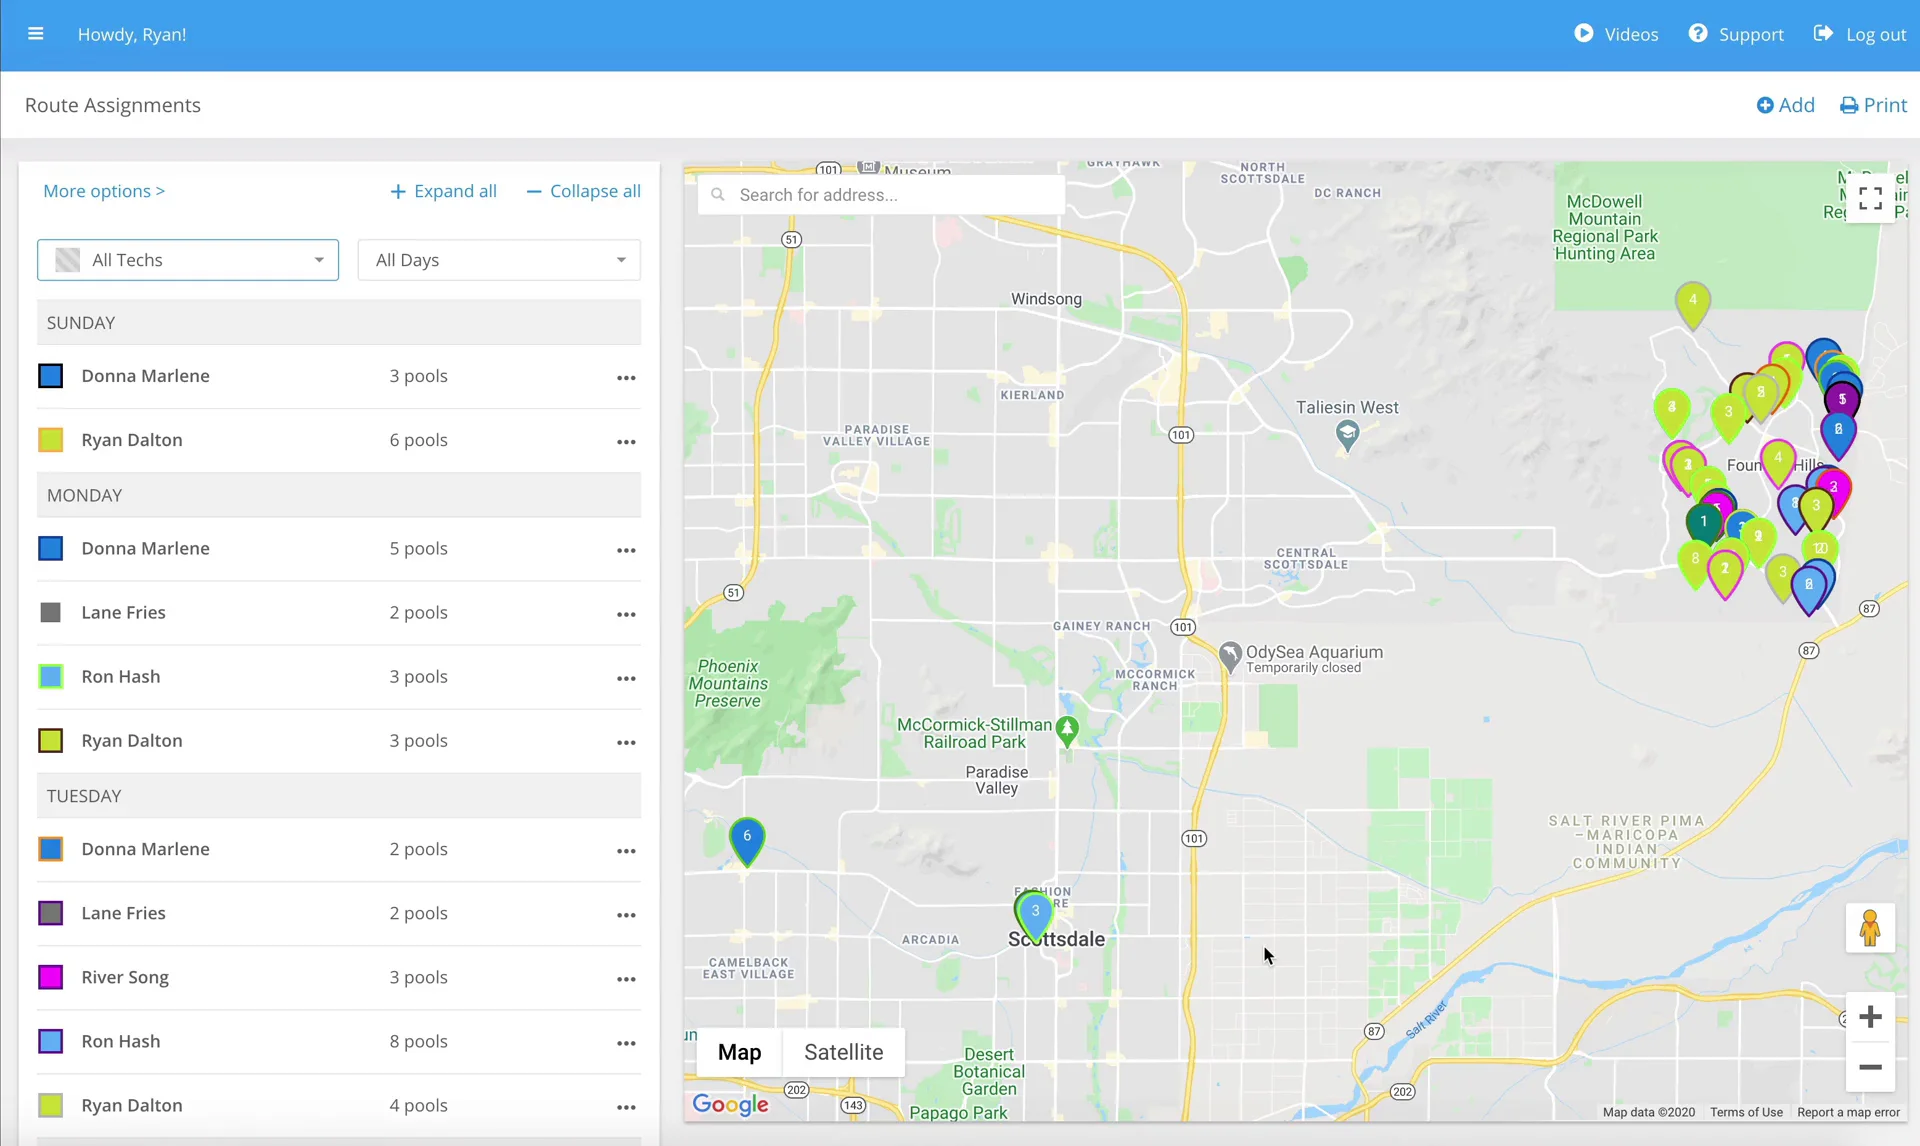Open the Videos link

pyautogui.click(x=1616, y=34)
